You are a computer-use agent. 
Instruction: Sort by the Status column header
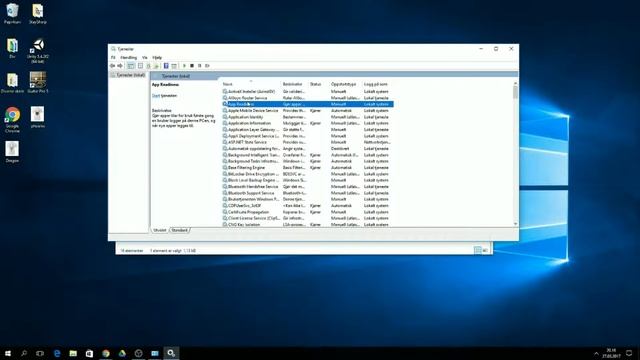(318, 84)
